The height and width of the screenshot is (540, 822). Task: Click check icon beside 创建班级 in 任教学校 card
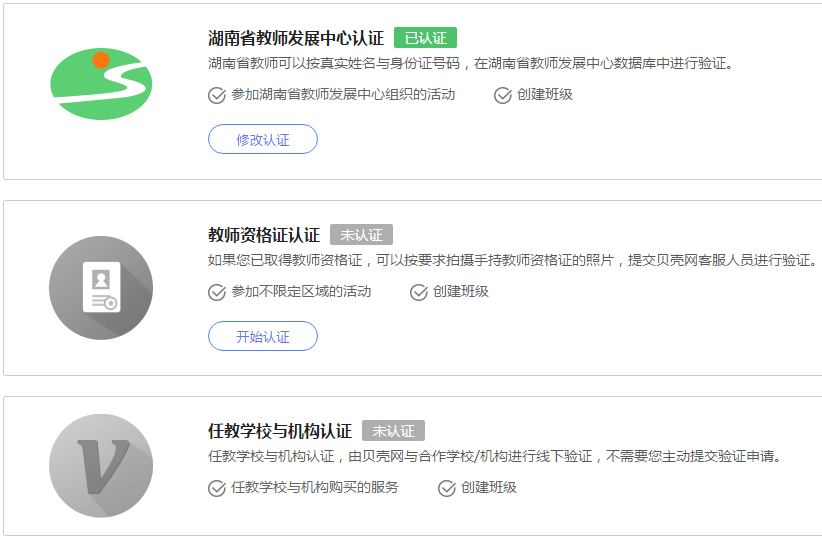447,488
